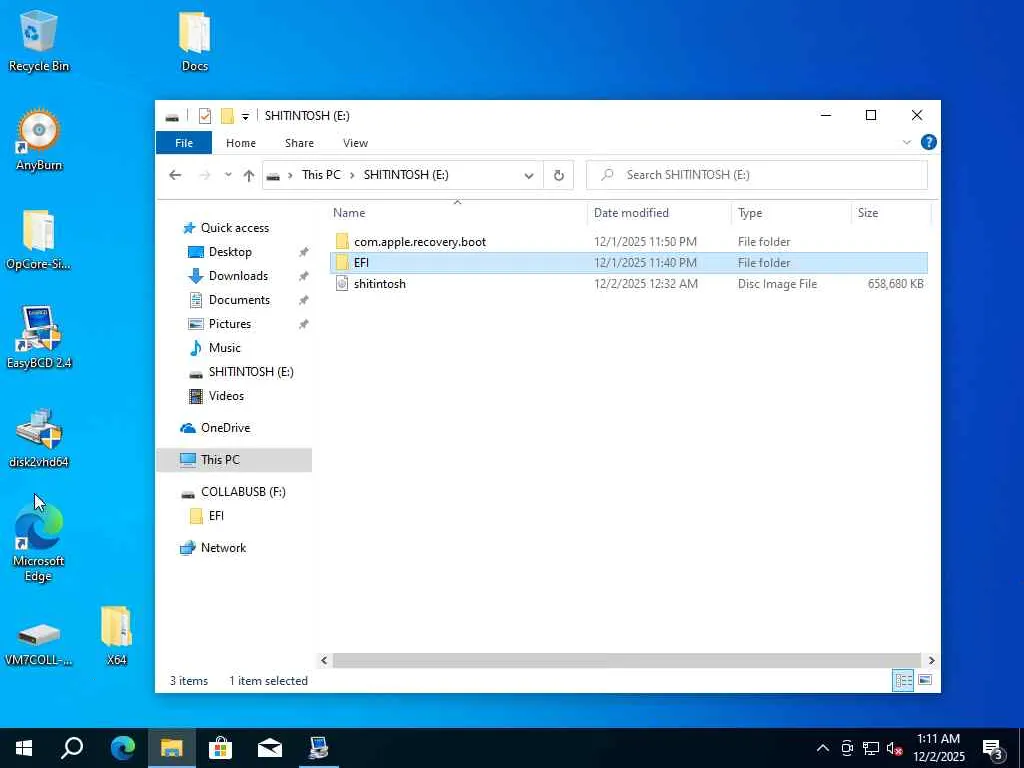Click the Properties quick access toolbar icon
The height and width of the screenshot is (768, 1024).
[x=205, y=116]
